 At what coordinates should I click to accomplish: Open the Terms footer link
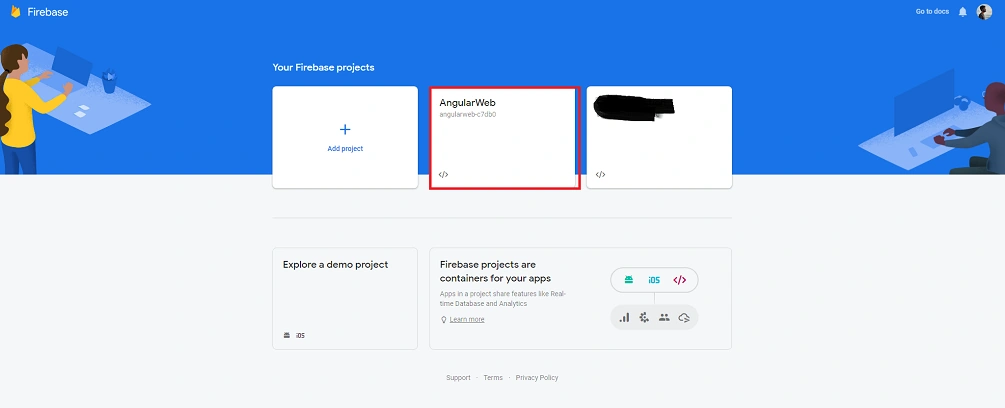[x=493, y=378]
